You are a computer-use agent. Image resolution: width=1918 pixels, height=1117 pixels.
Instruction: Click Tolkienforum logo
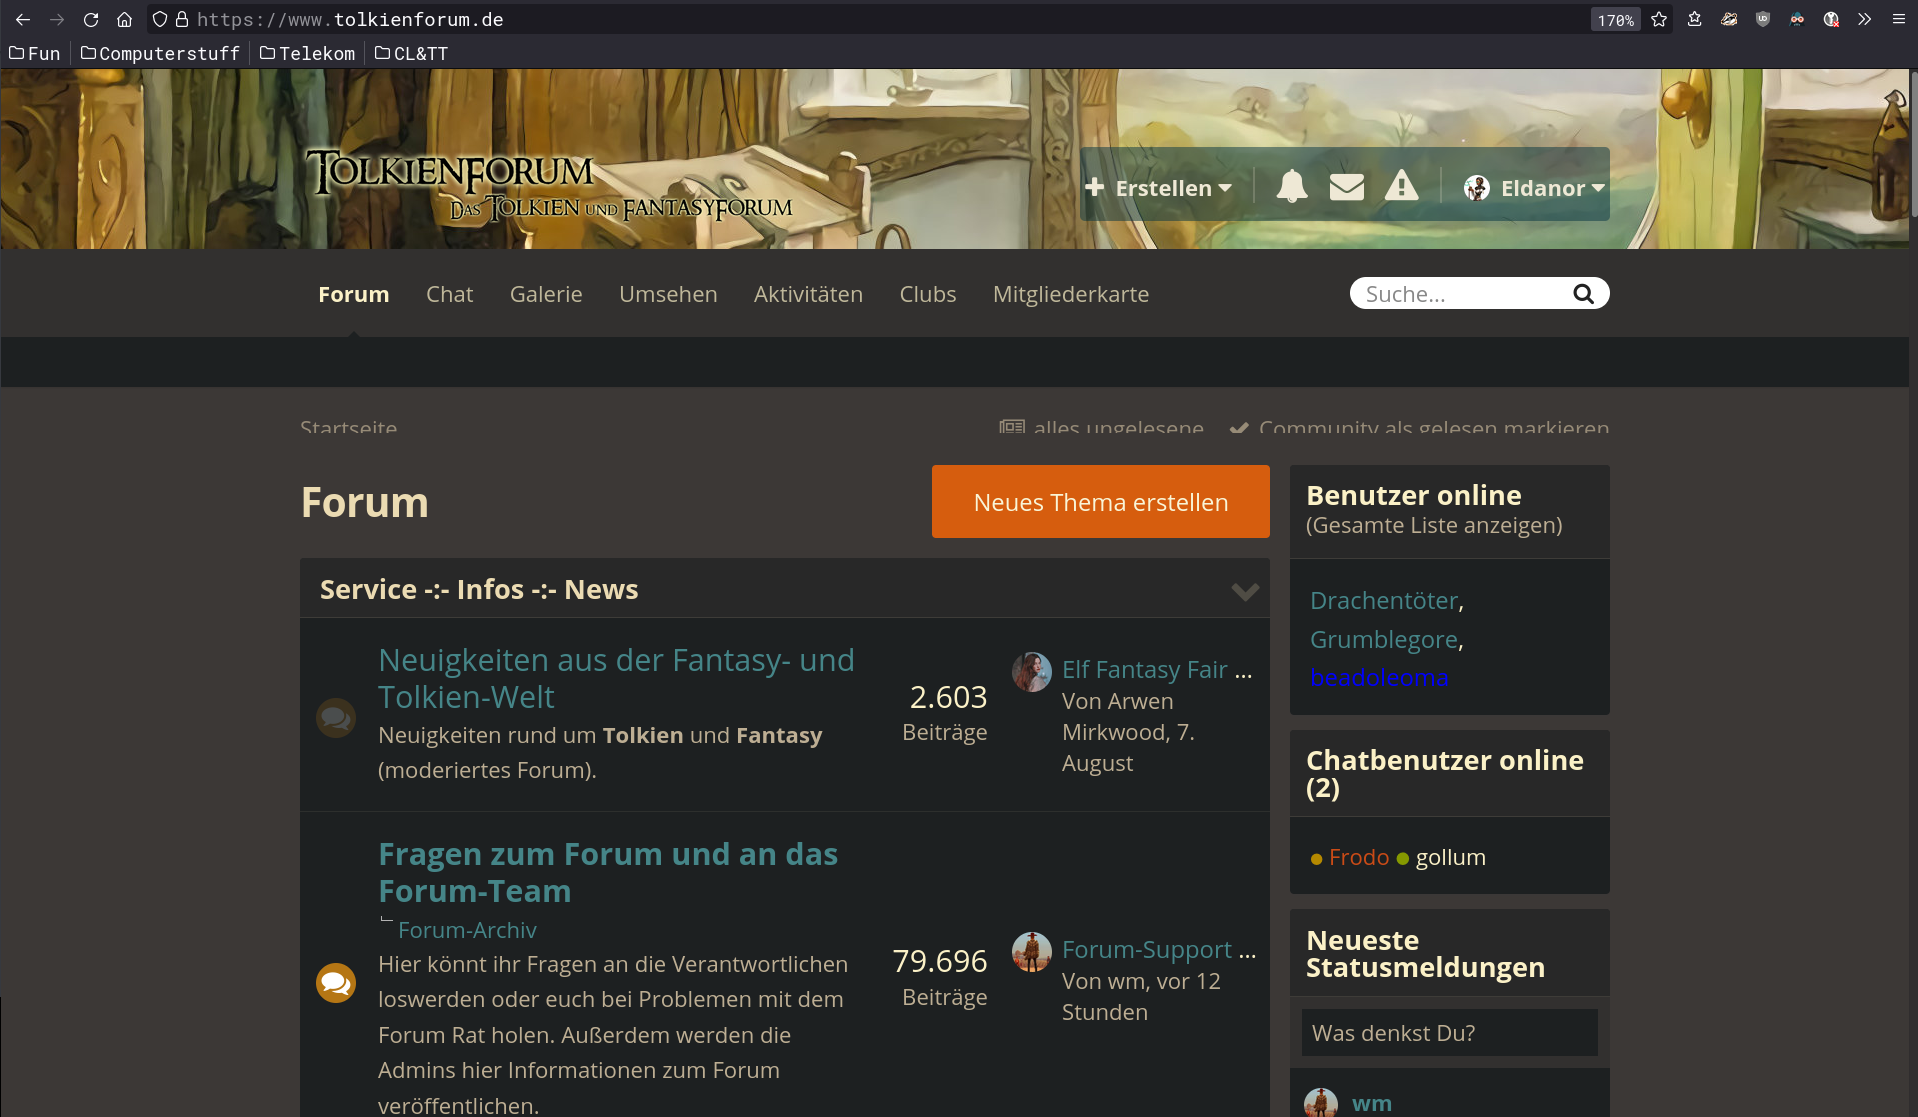pos(550,185)
